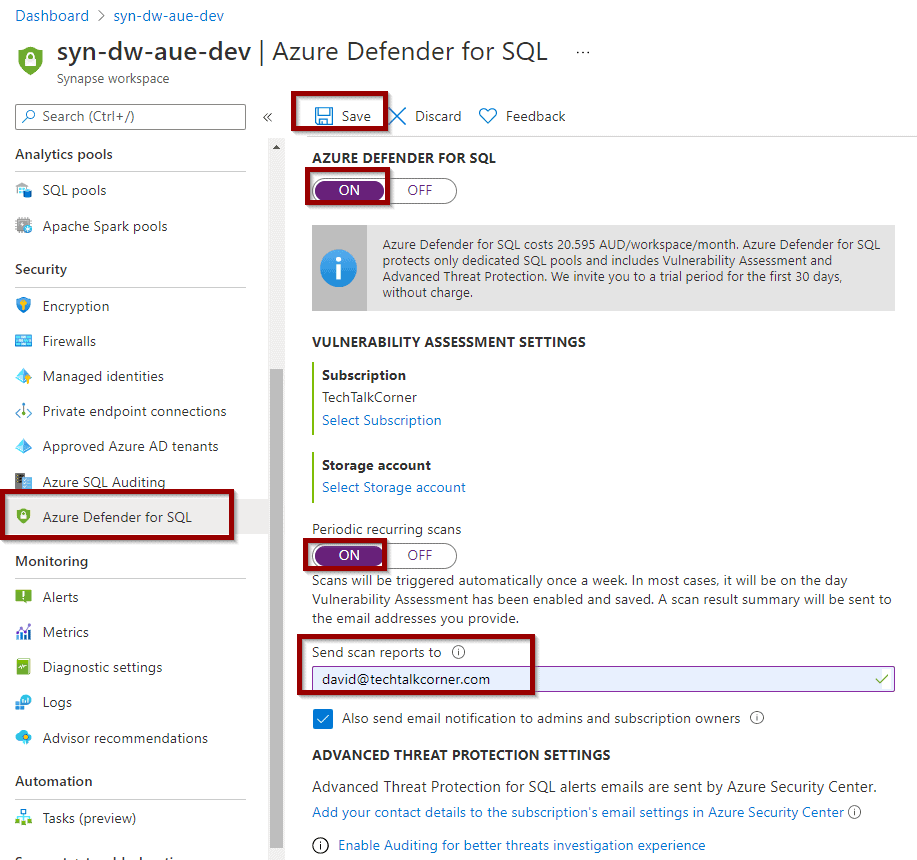
Task: Click the Discard X icon
Action: tap(398, 116)
